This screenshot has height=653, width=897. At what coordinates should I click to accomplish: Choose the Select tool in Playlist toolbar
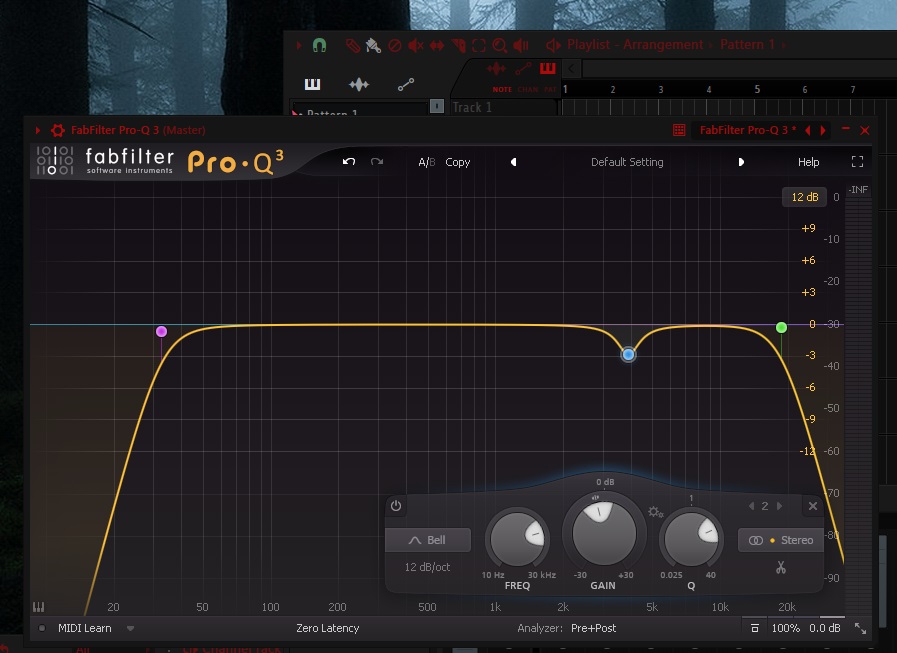coord(479,45)
